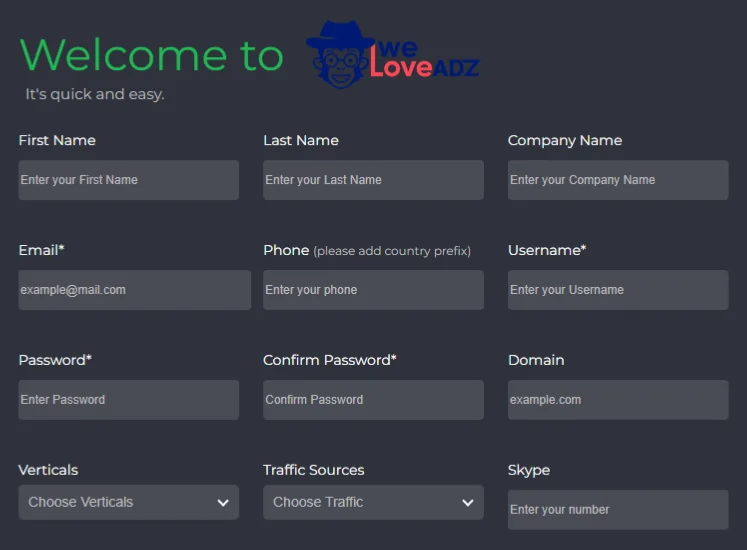This screenshot has height=550, width=747.
Task: Open the Choose Verticals dropdown
Action: (x=129, y=502)
